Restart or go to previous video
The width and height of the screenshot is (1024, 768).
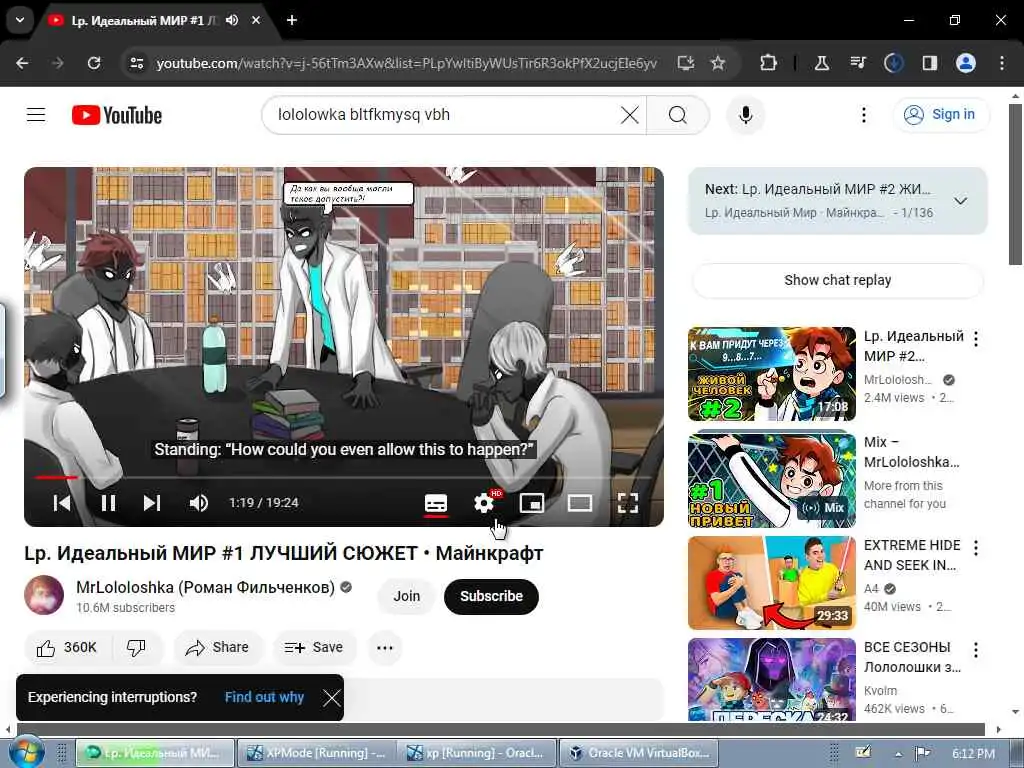click(61, 503)
